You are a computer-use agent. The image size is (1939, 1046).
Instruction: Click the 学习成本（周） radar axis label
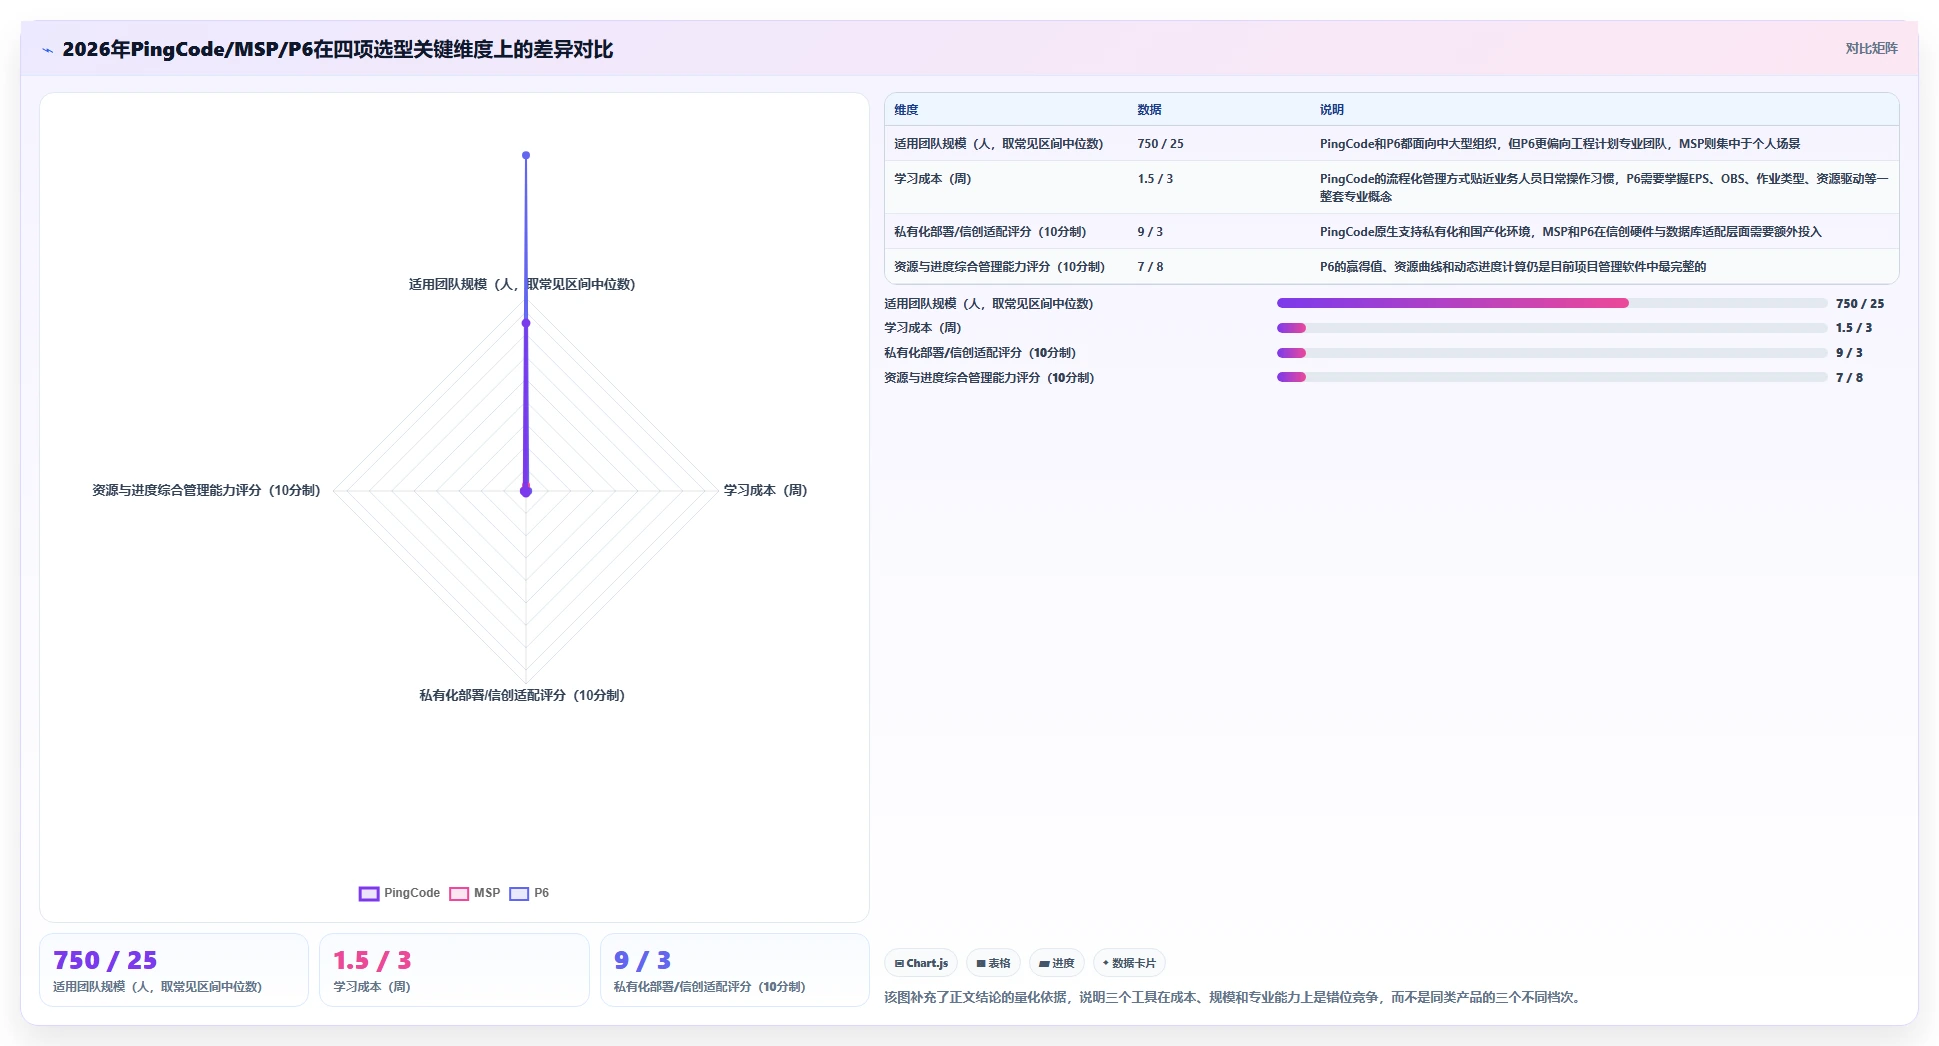point(765,490)
